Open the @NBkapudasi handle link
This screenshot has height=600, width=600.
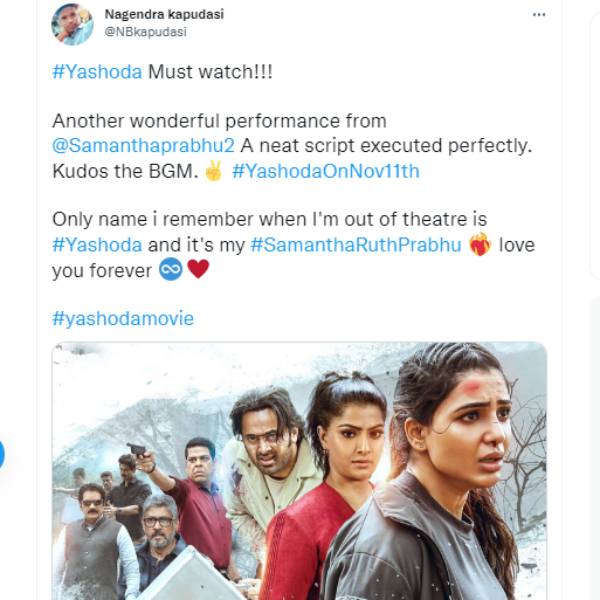point(144,31)
